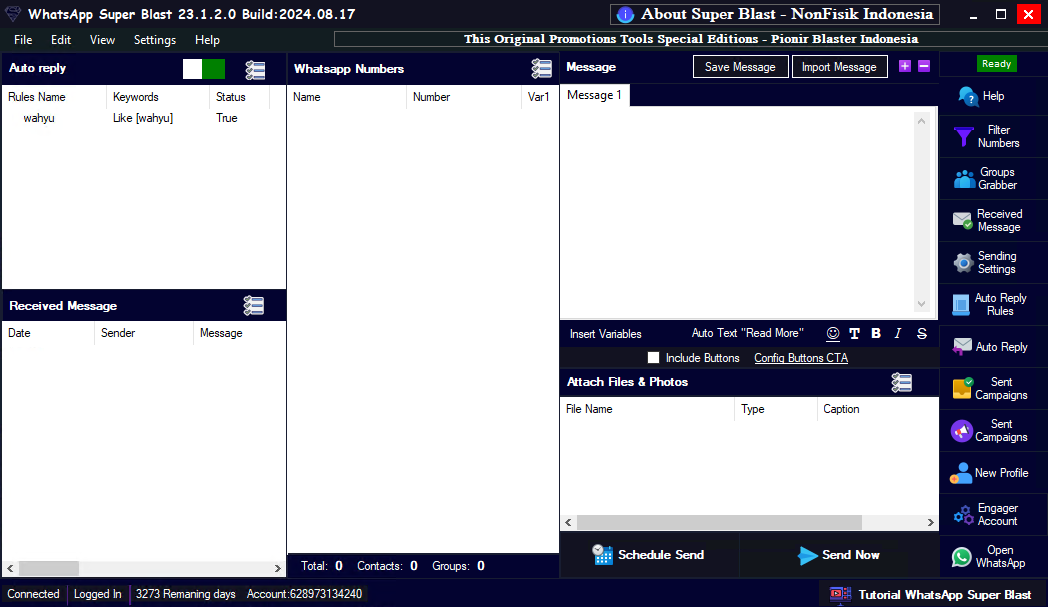
Task: Click Received Message list right scroll arrow
Action: pos(278,568)
